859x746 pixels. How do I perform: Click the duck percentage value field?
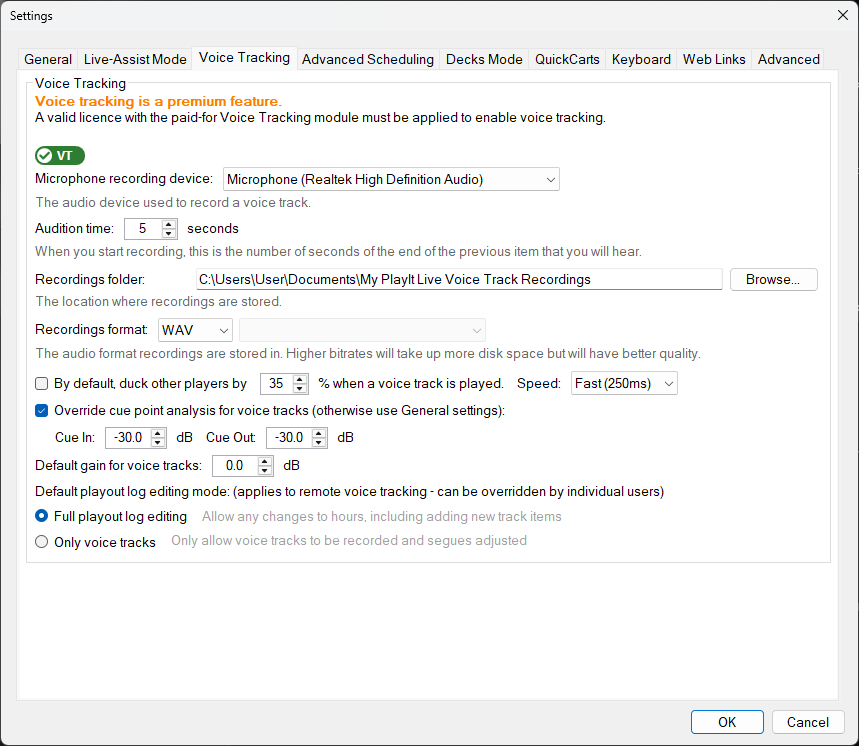[x=277, y=383]
